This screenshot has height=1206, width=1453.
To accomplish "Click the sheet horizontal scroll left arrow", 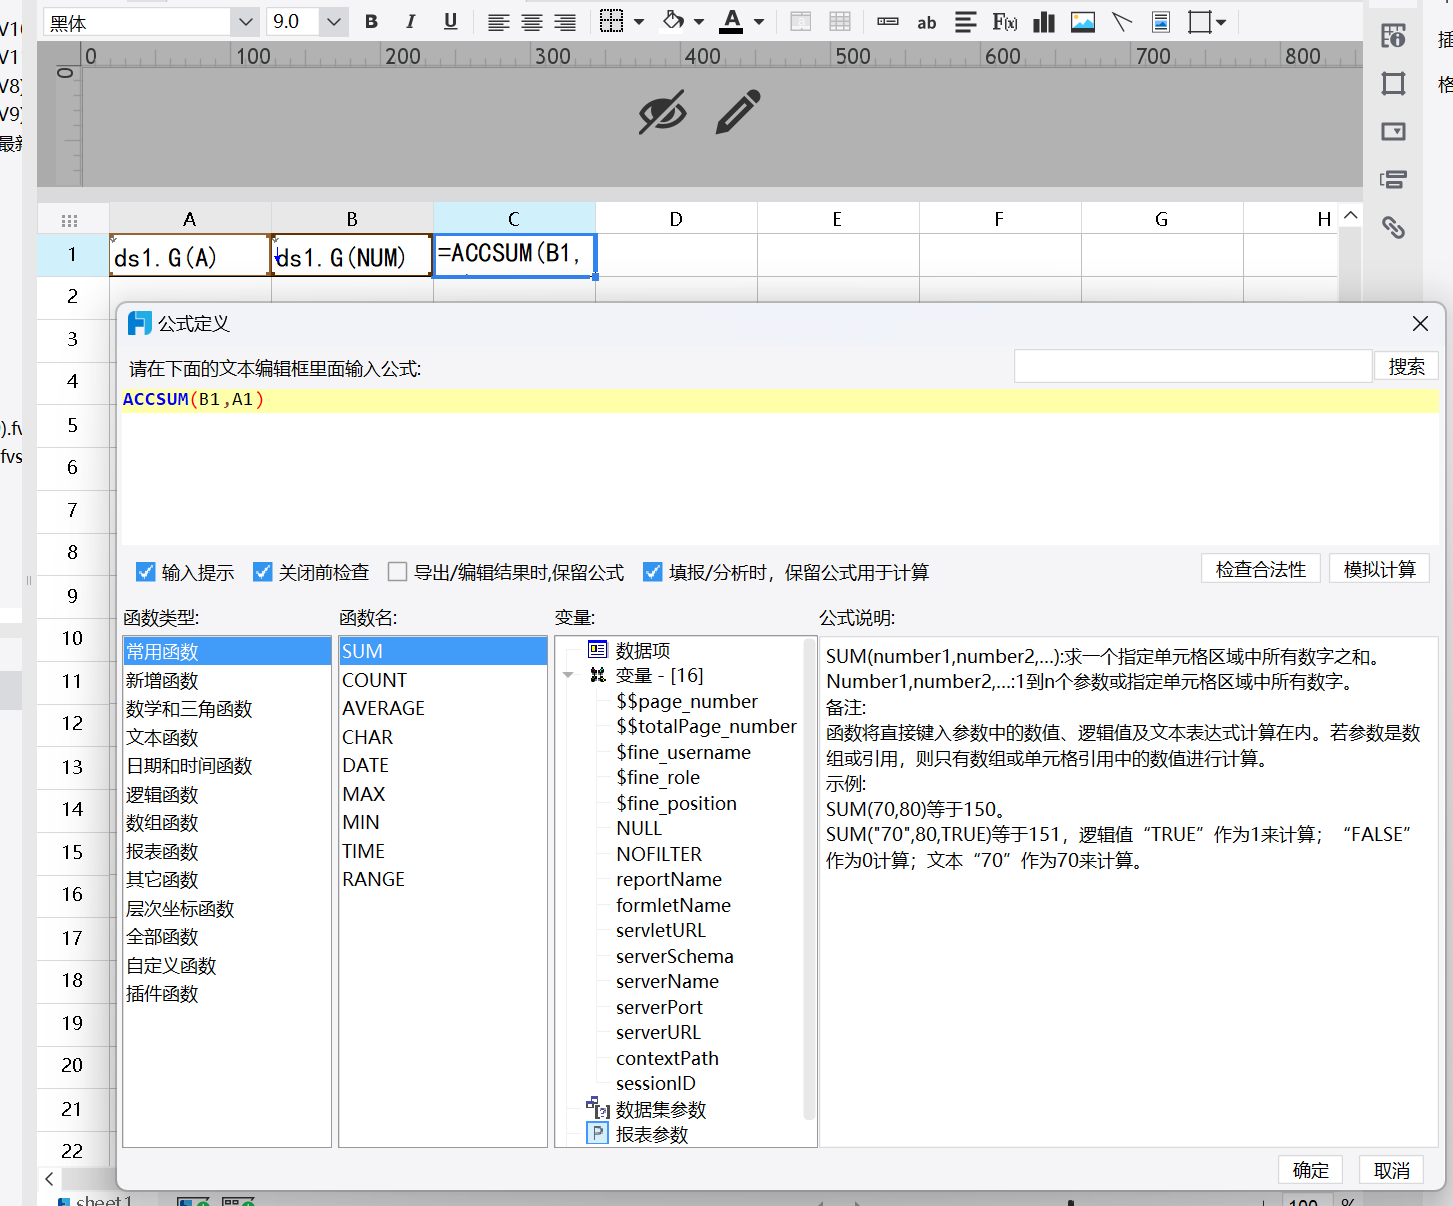I will click(x=49, y=1179).
